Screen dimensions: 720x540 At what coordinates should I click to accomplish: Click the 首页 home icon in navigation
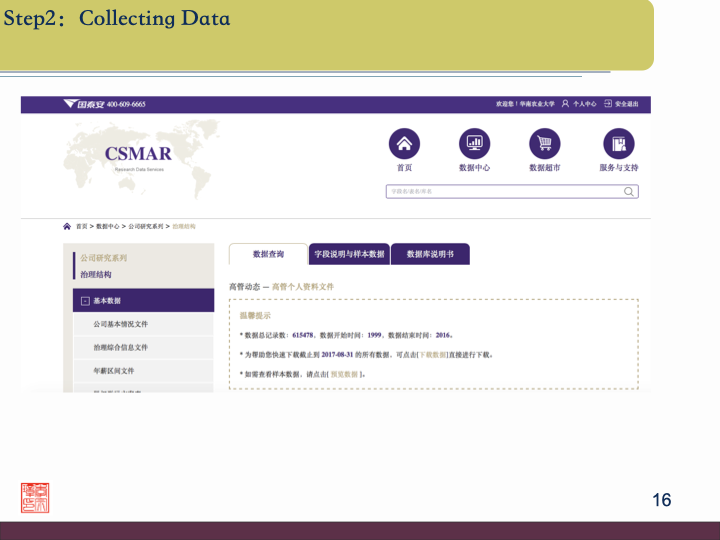pos(404,143)
